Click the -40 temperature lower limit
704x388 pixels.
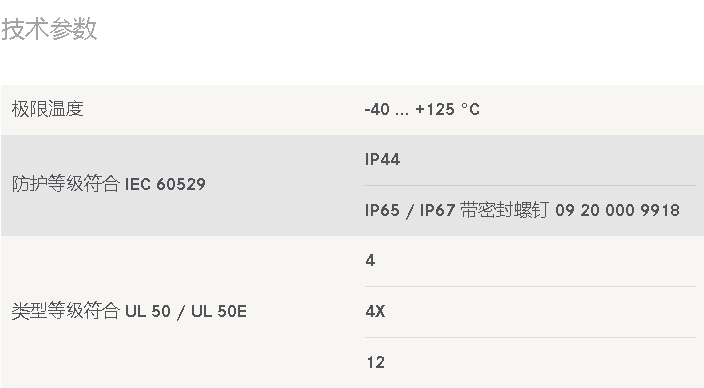coord(377,110)
